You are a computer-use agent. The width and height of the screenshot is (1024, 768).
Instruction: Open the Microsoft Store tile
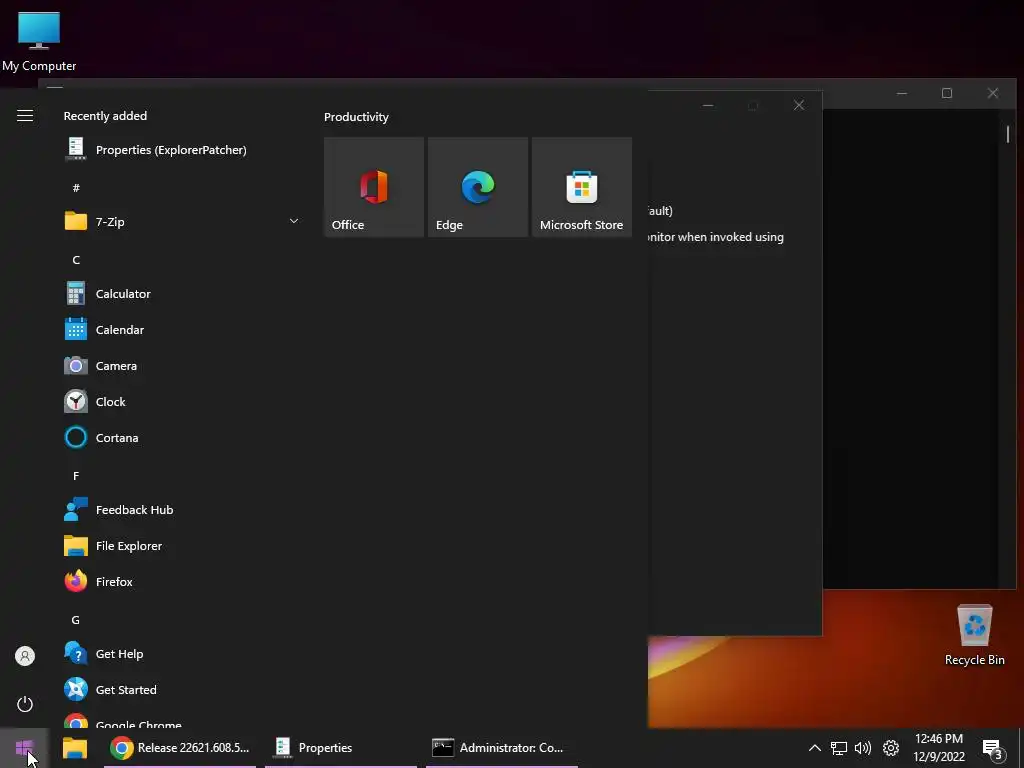click(x=581, y=187)
